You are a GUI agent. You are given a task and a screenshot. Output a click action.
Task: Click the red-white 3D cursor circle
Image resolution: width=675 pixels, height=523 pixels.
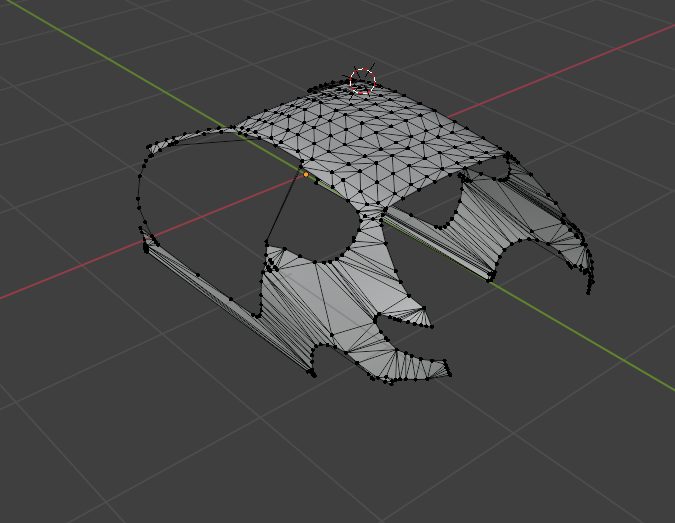click(362, 81)
